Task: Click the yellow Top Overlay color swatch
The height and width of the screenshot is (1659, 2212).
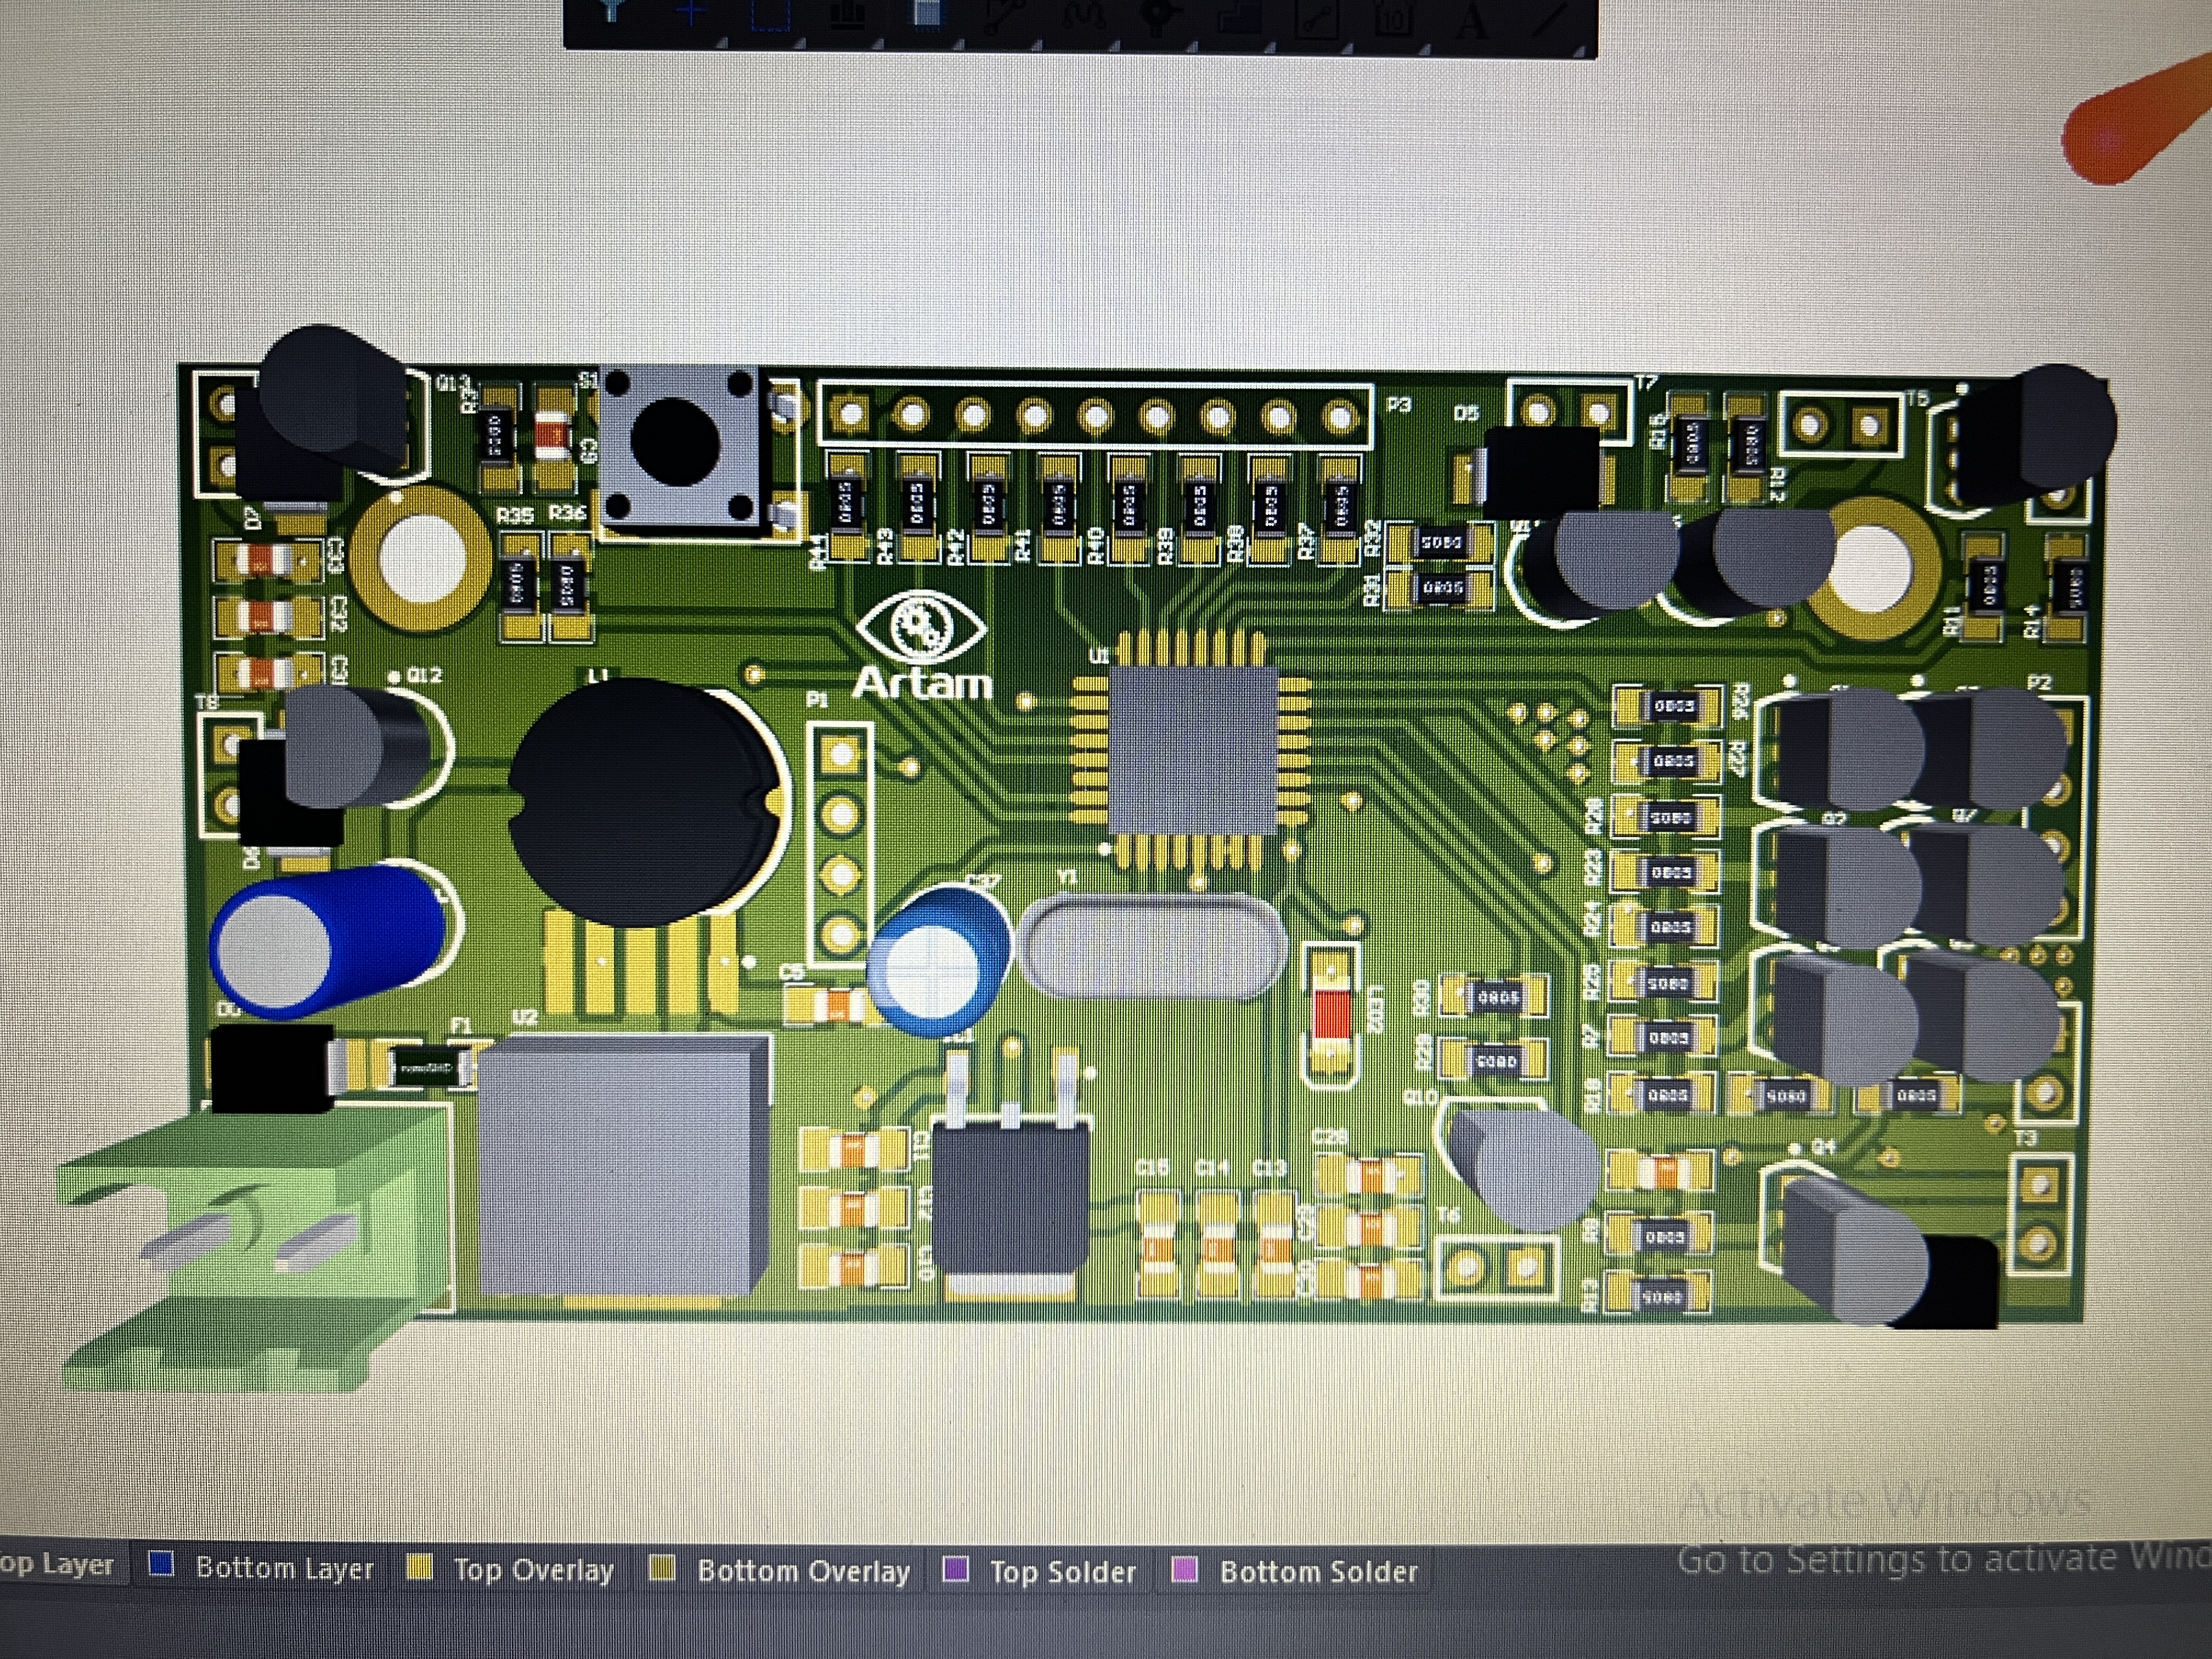Action: [x=420, y=1567]
